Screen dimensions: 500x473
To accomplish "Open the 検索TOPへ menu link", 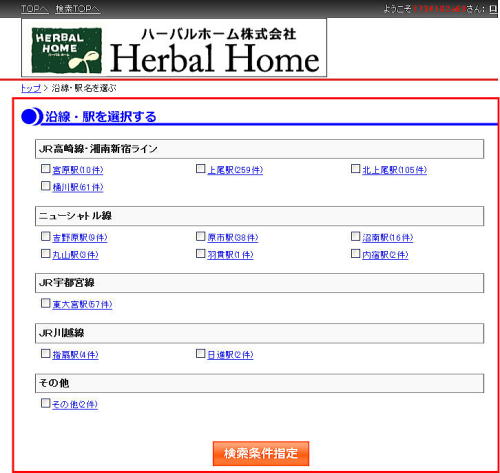I will (78, 9).
